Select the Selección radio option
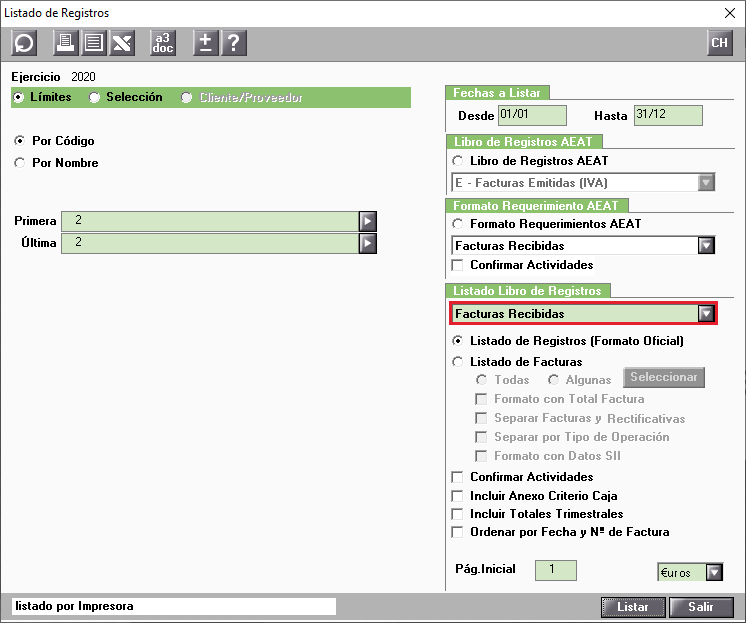Viewport: 746px width, 623px height. (94, 98)
